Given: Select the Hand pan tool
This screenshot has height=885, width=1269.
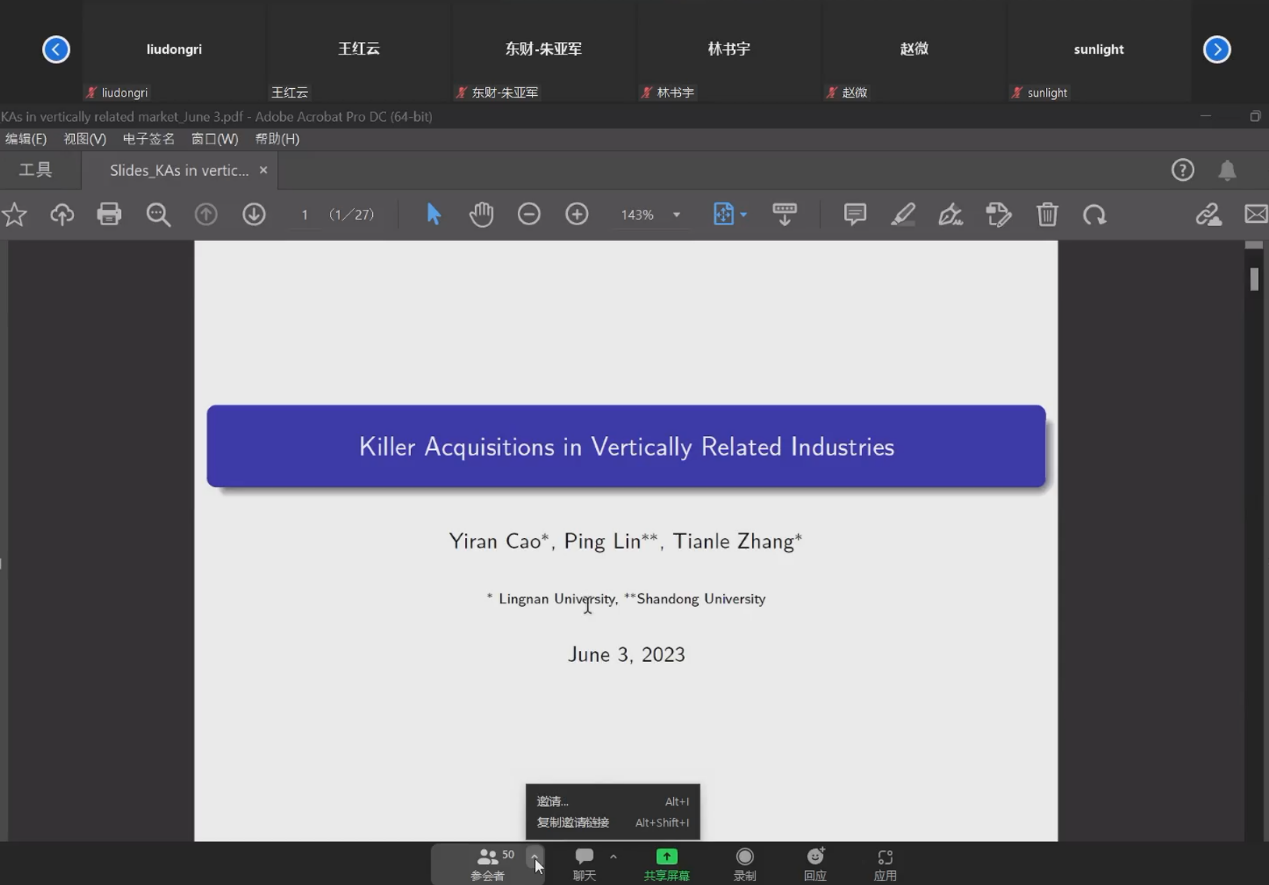Looking at the screenshot, I should point(481,214).
